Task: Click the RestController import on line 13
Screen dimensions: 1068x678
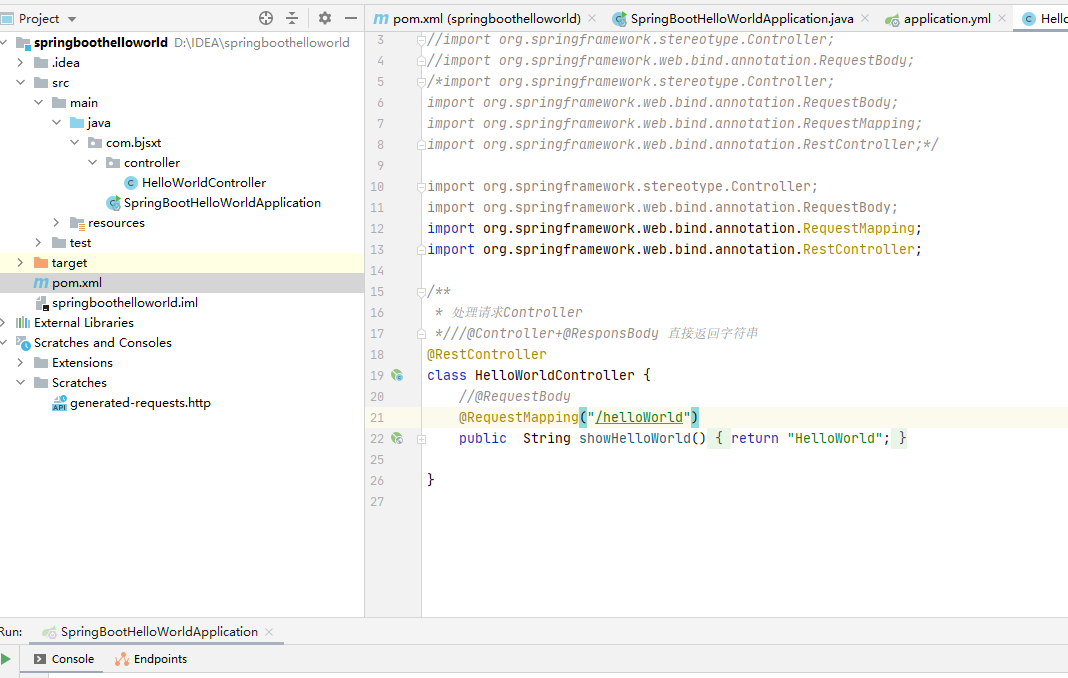Action: [858, 249]
